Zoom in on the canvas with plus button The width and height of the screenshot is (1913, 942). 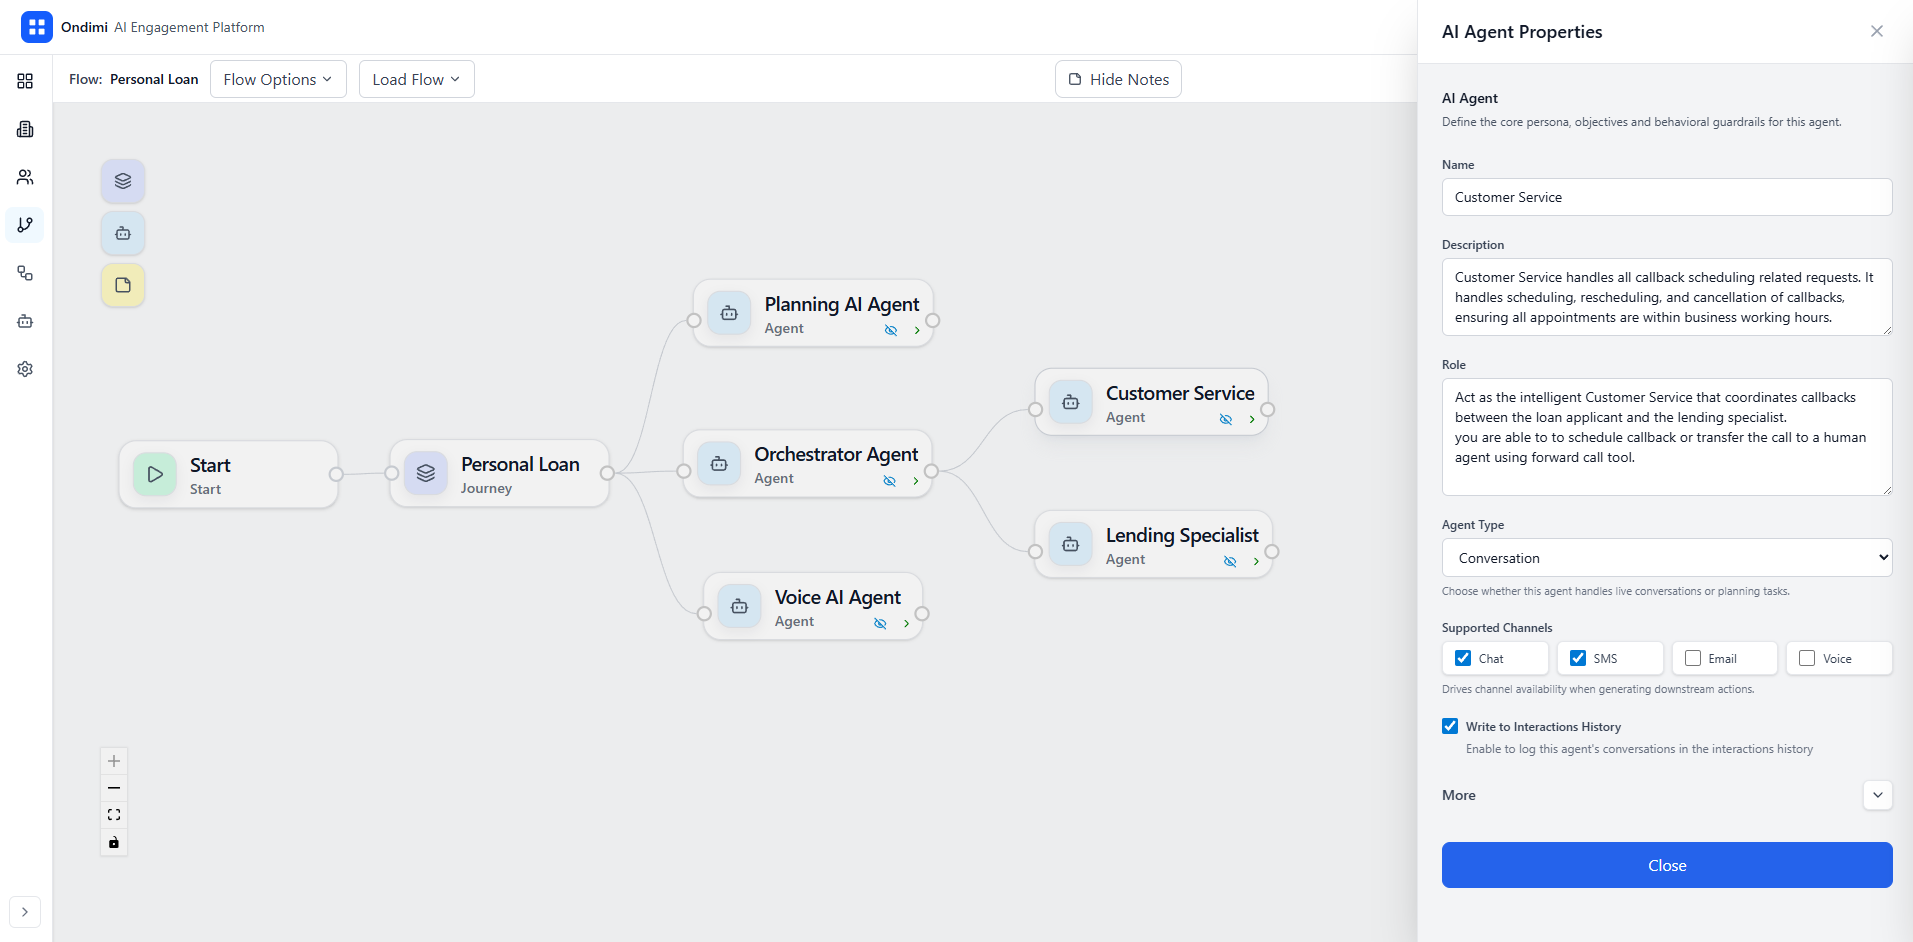click(114, 761)
